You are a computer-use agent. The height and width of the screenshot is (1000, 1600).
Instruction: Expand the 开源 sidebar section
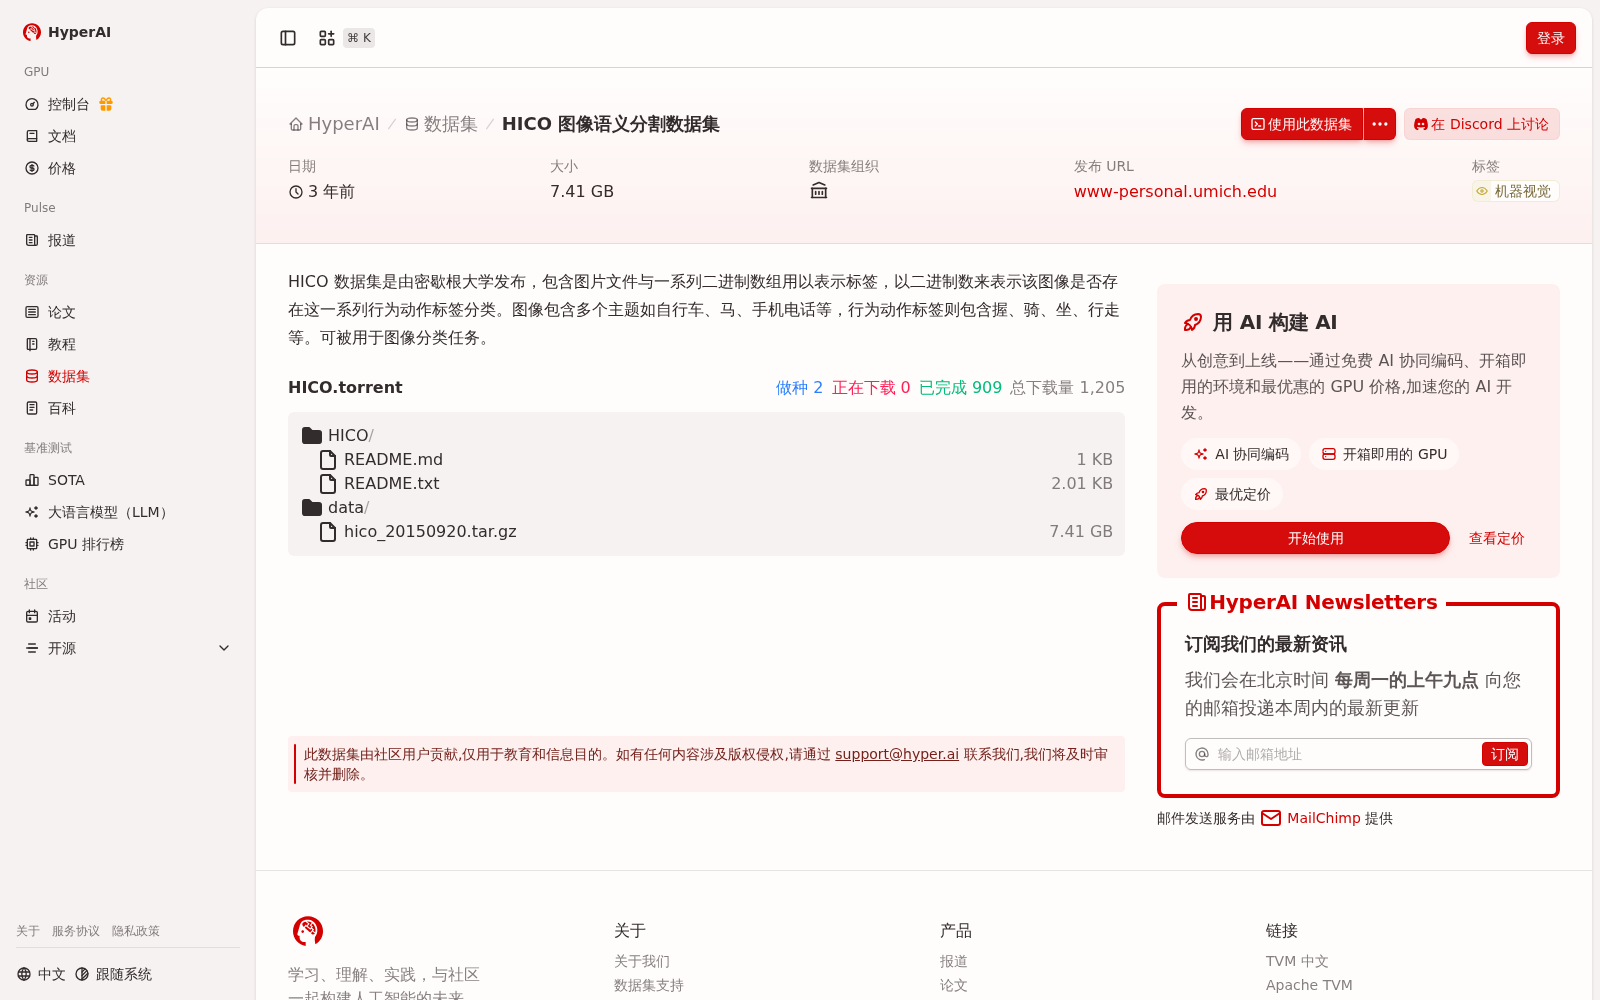pos(128,648)
